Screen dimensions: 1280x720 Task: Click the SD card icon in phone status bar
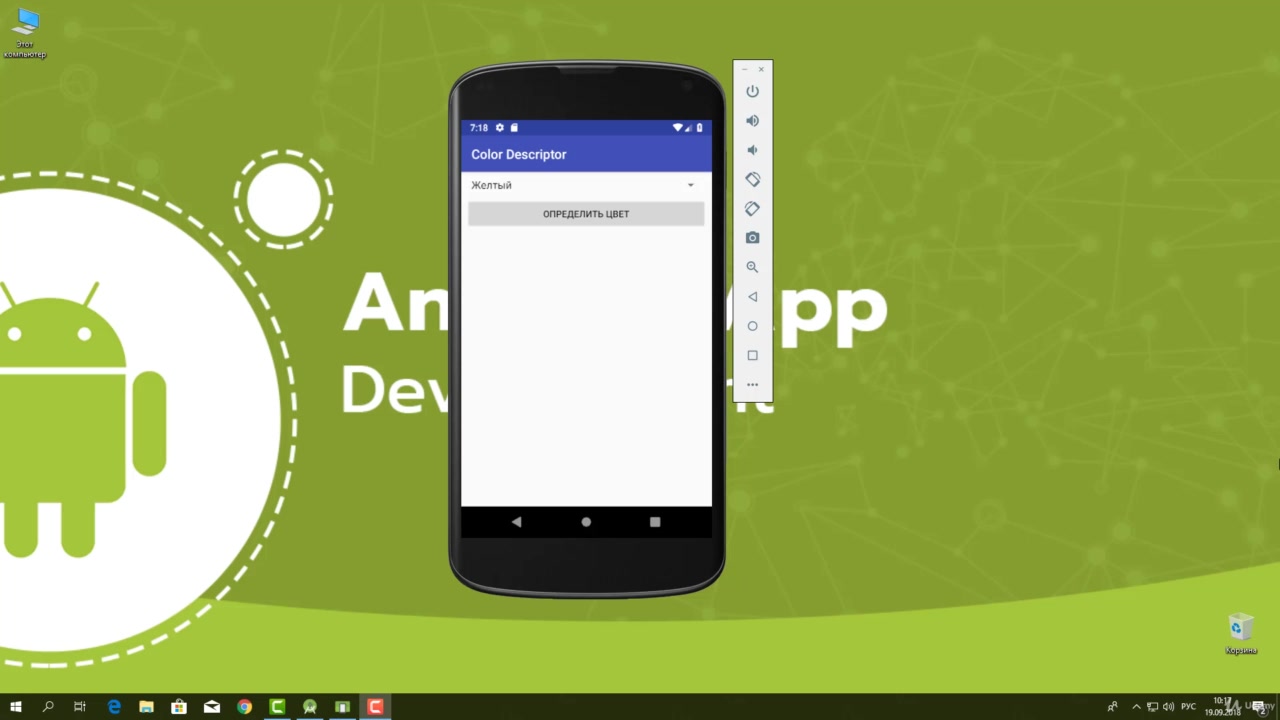pyautogui.click(x=514, y=128)
